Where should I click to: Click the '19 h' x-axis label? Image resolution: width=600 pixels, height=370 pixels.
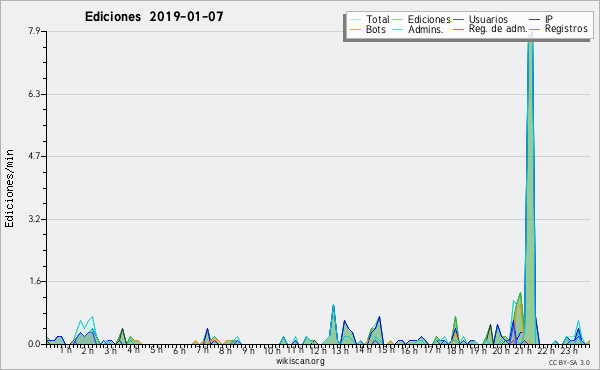[477, 350]
